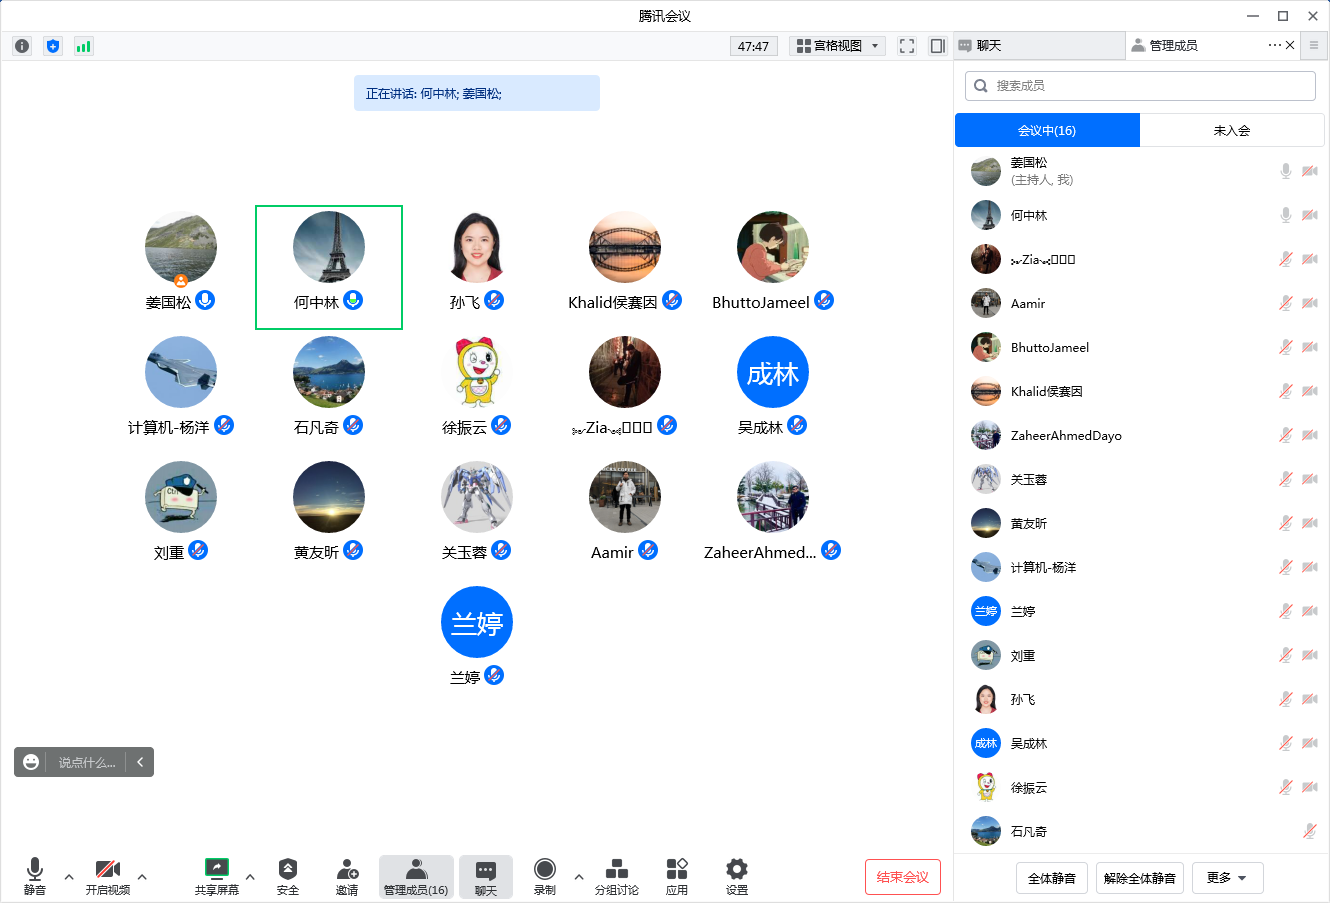The image size is (1330, 903).
Task: Open the Apps (应用) icon
Action: tap(677, 875)
